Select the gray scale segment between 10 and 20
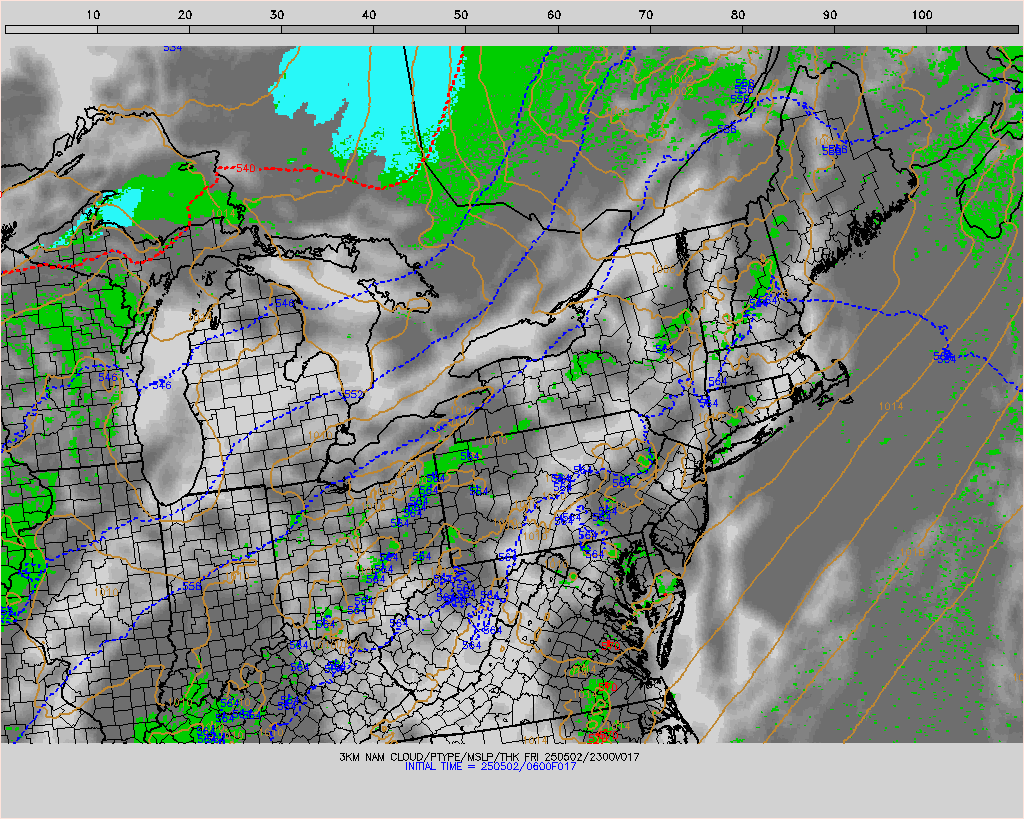This screenshot has height=819, width=1024. (x=143, y=29)
